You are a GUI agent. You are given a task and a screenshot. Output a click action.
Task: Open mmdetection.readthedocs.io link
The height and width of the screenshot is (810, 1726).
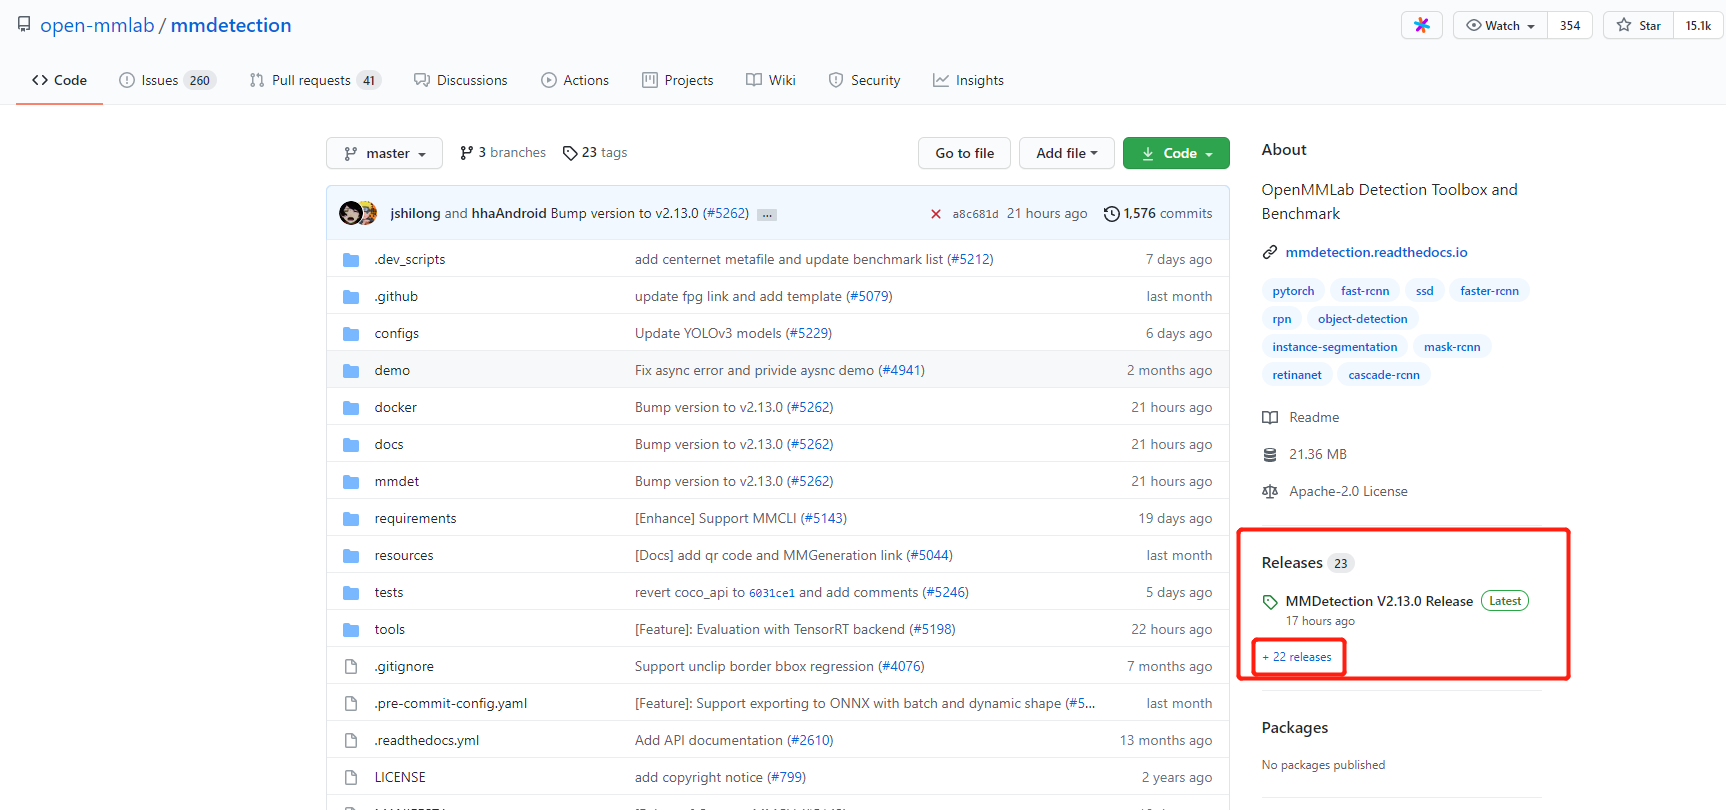1376,252
